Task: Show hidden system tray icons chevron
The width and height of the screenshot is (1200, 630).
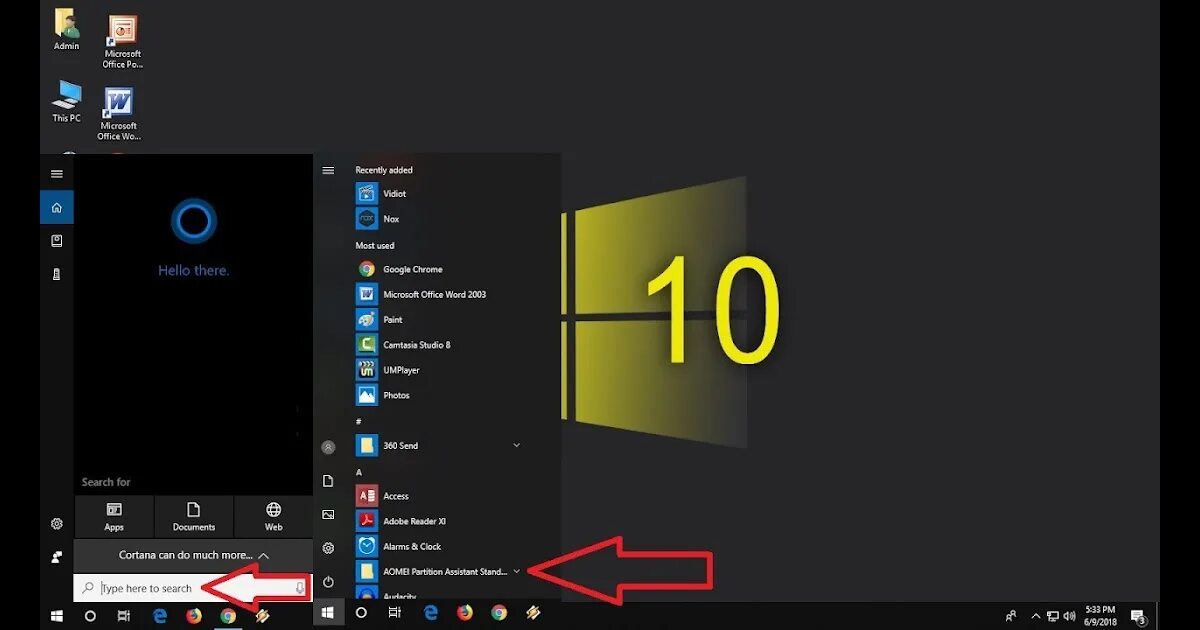Action: (1036, 616)
